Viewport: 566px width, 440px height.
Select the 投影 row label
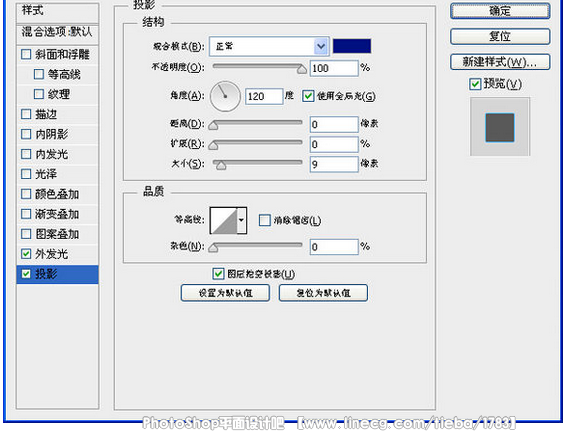click(46, 274)
